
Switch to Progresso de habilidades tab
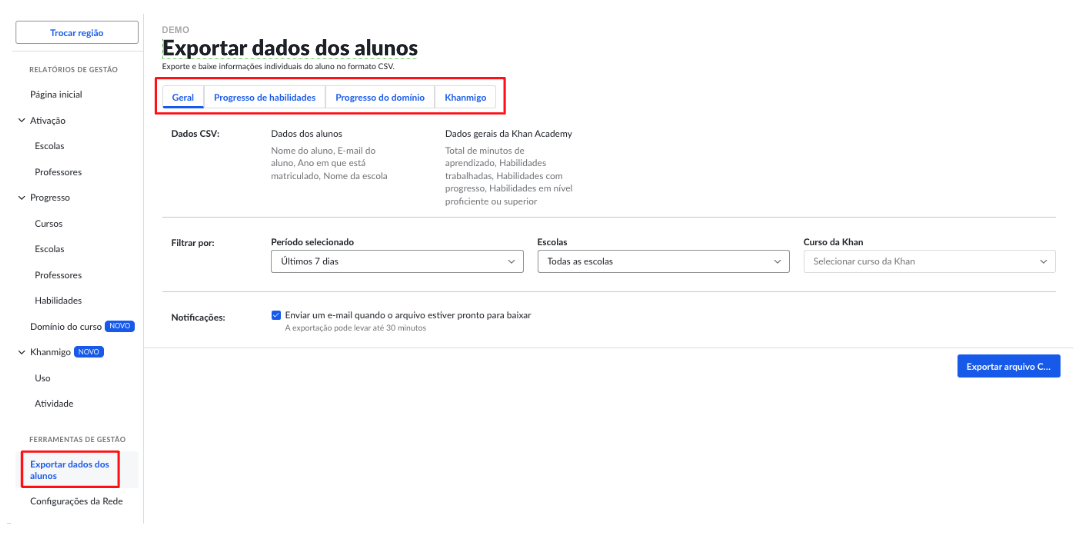[x=265, y=97]
